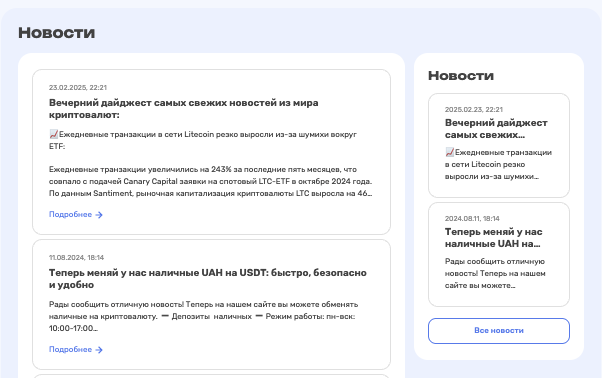Click the 'Все новости' button
The width and height of the screenshot is (602, 378).
[499, 331]
